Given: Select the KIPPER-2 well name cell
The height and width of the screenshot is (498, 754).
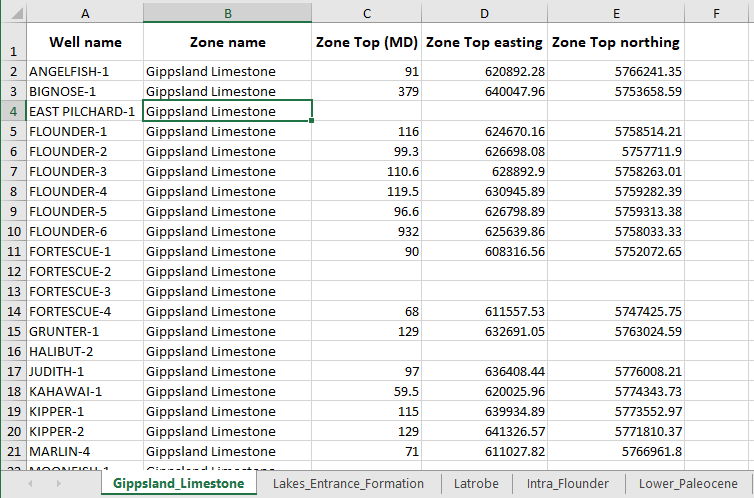Looking at the screenshot, I should [84, 431].
